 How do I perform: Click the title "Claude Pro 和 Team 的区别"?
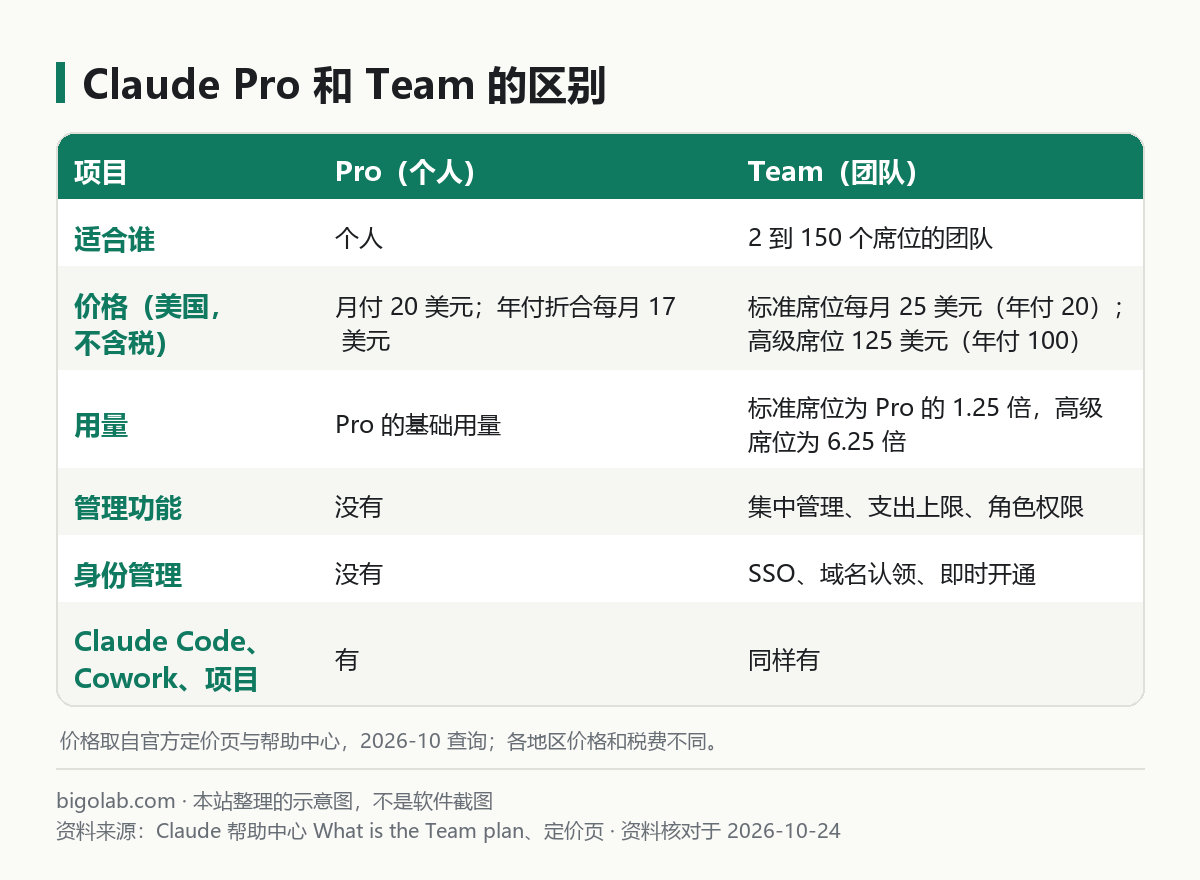pyautogui.click(x=344, y=85)
